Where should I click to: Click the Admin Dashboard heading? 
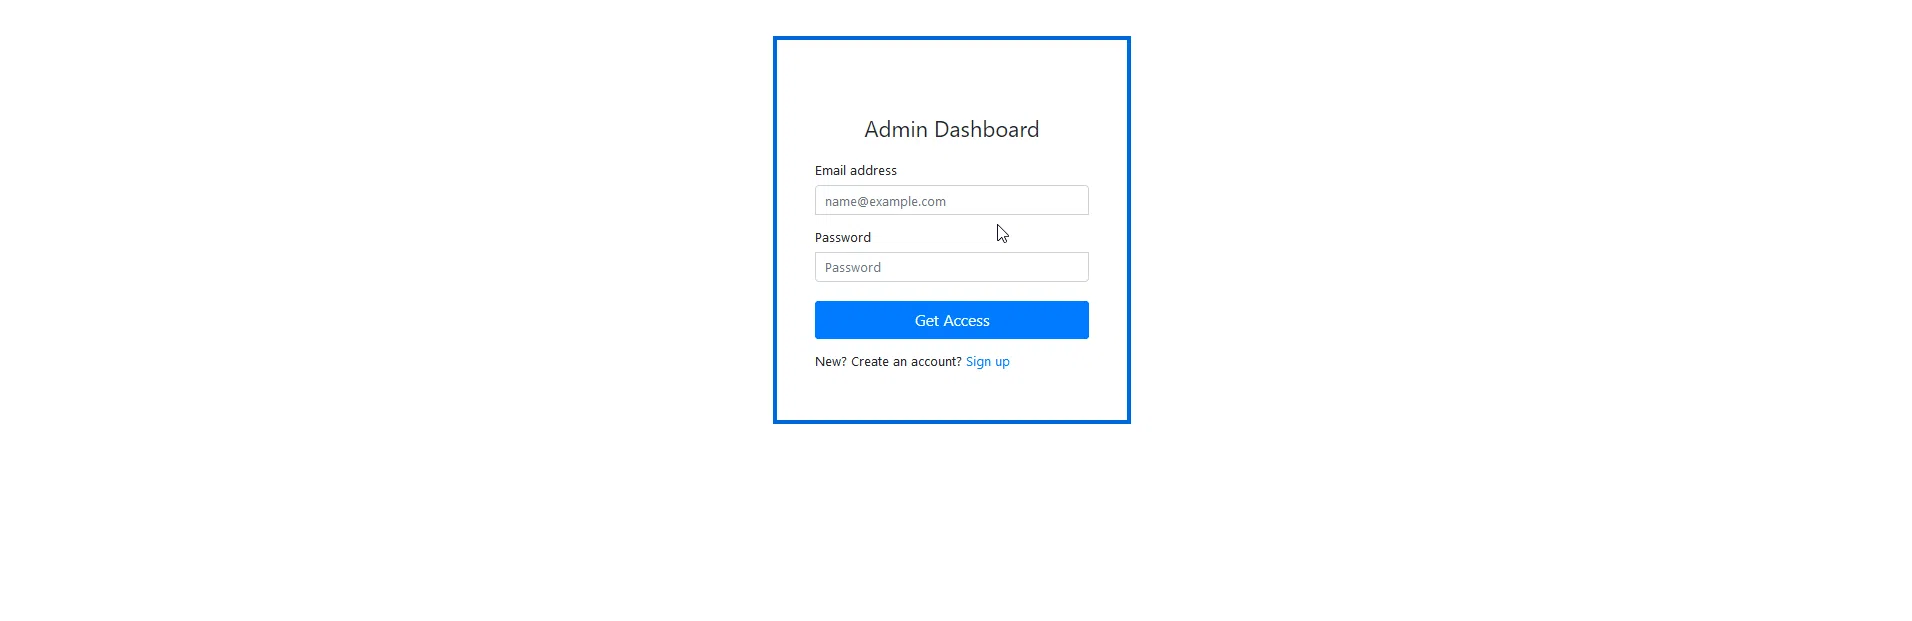click(951, 129)
